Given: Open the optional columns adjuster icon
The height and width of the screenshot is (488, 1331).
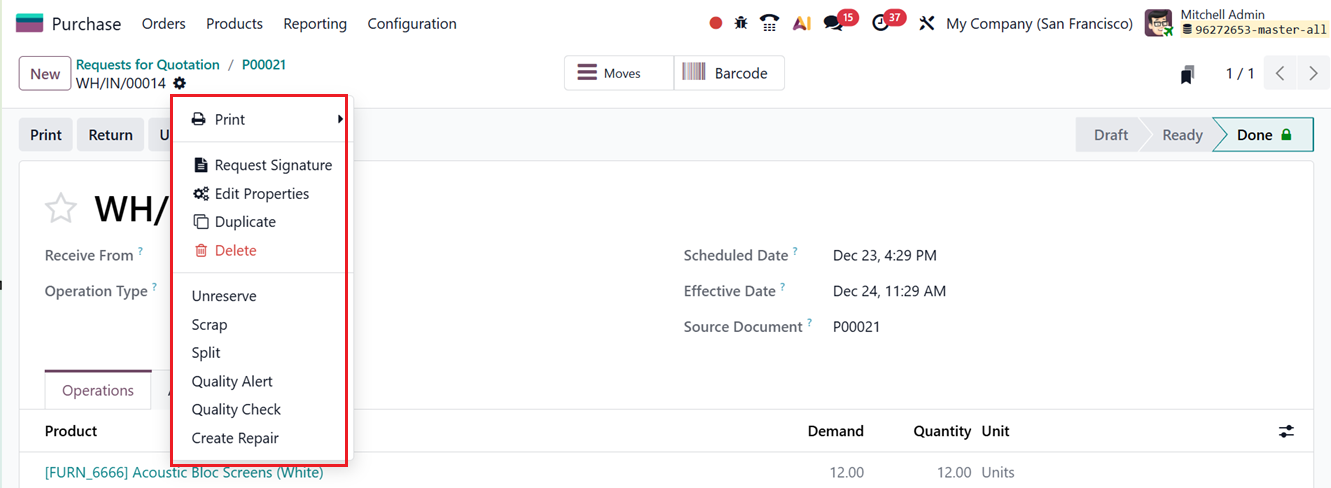Looking at the screenshot, I should tap(1286, 431).
